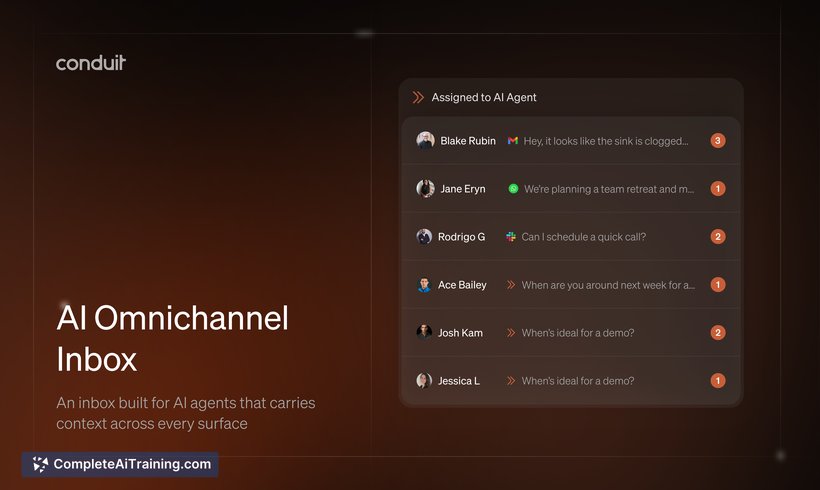Visit the CompleteAiTraining.com watermark link
Screen dimensions: 820x490
pos(132,464)
